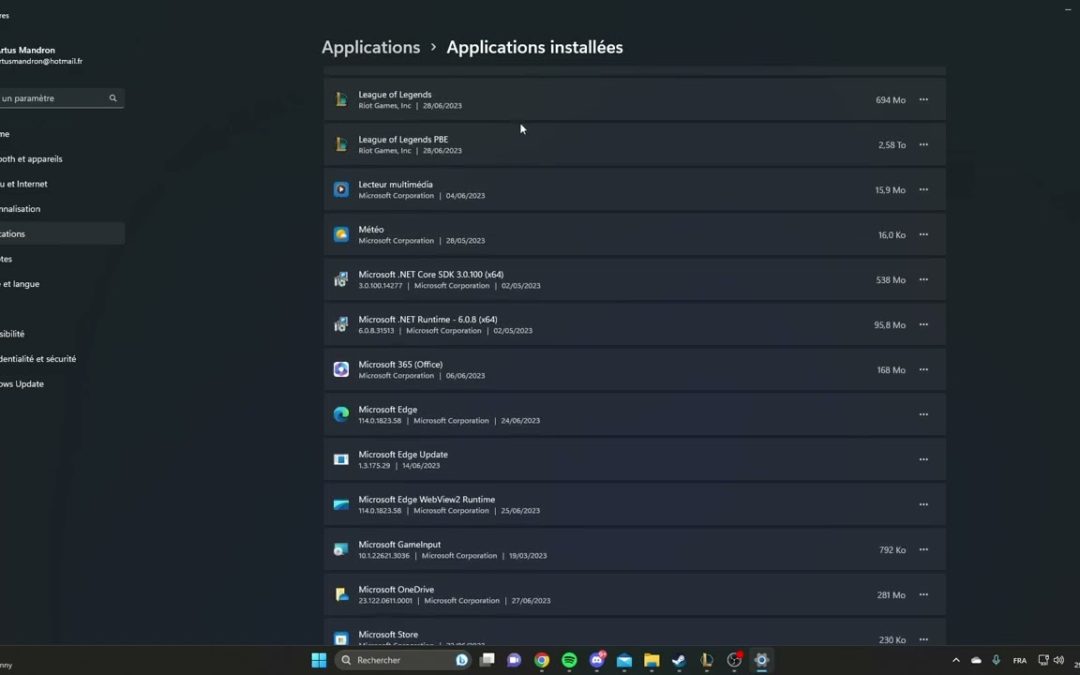The image size is (1080, 675).
Task: Click the Microsoft Store app icon
Action: 341,638
